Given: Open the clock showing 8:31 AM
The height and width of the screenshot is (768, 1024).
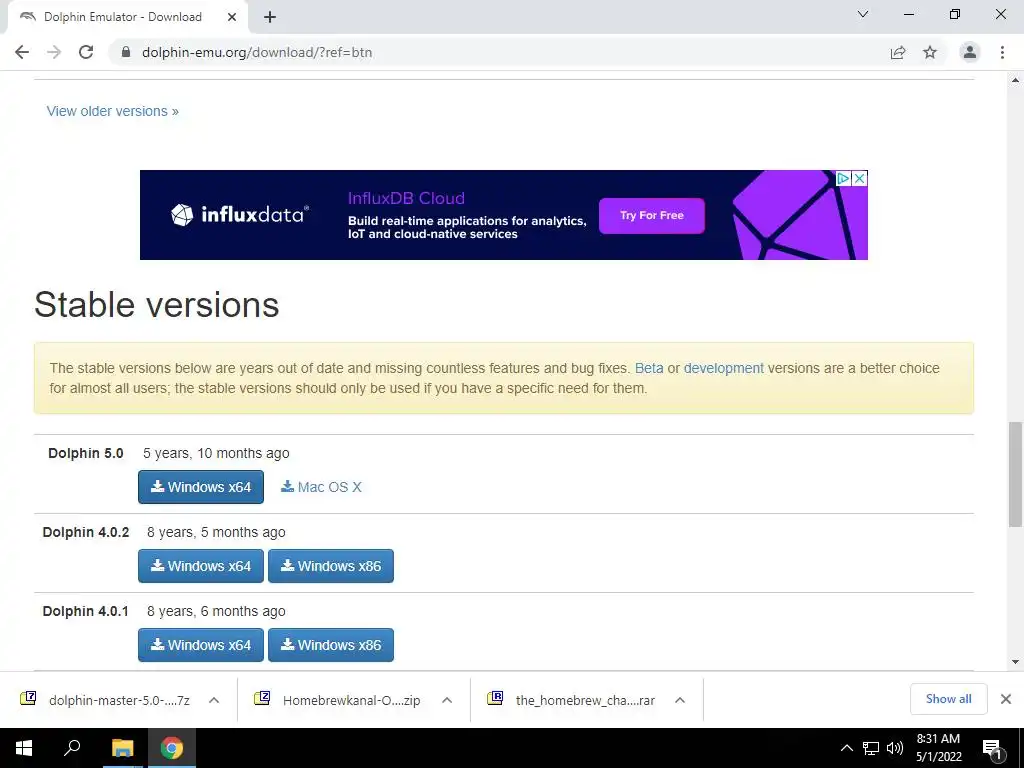Looking at the screenshot, I should pos(938,748).
